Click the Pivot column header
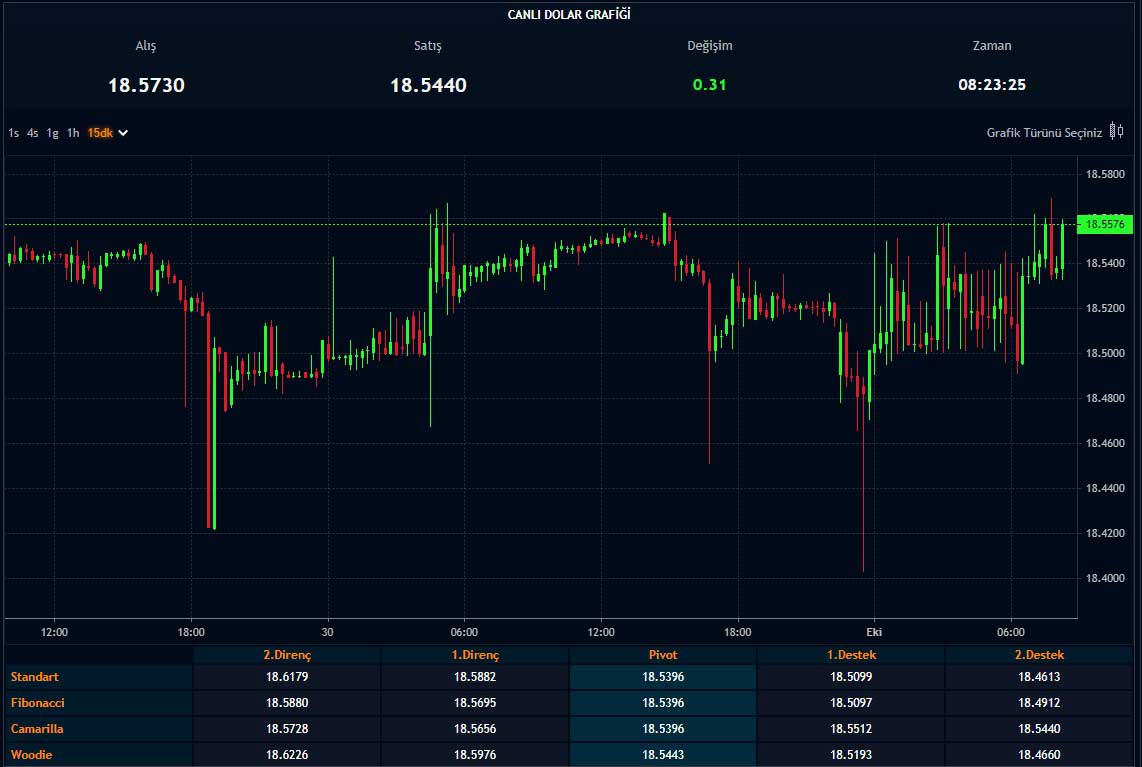This screenshot has width=1142, height=767. [x=663, y=655]
